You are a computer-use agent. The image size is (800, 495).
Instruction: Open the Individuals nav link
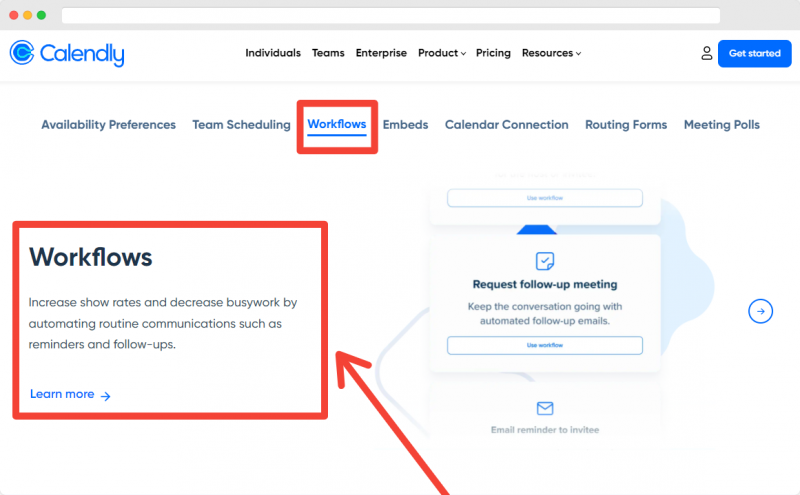273,53
